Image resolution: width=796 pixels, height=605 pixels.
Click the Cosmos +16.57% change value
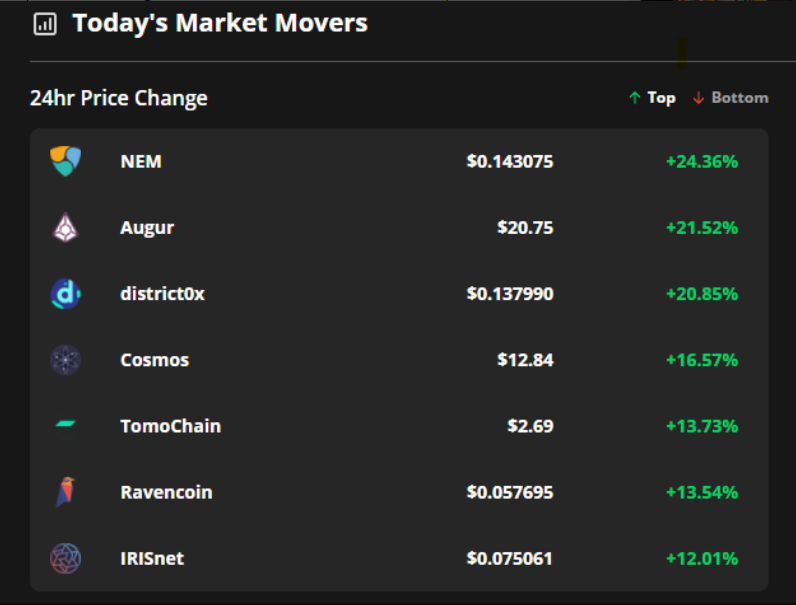pyautogui.click(x=702, y=360)
